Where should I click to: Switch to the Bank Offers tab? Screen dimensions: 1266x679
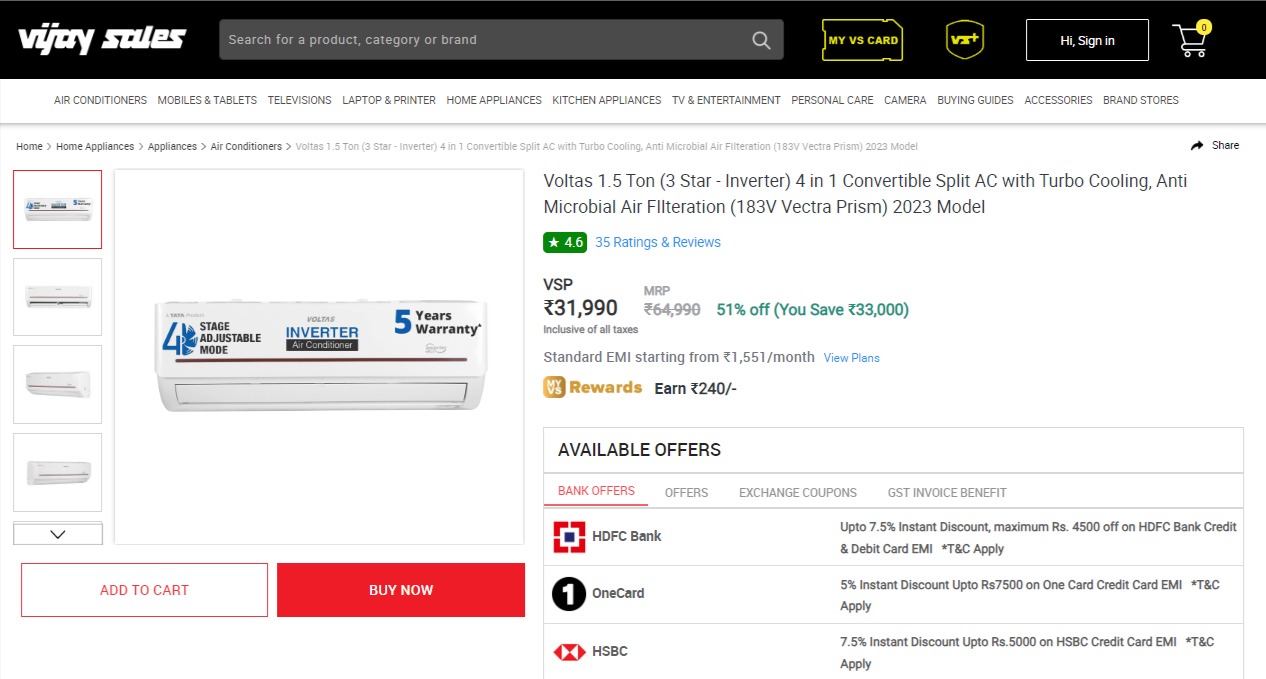pos(596,491)
